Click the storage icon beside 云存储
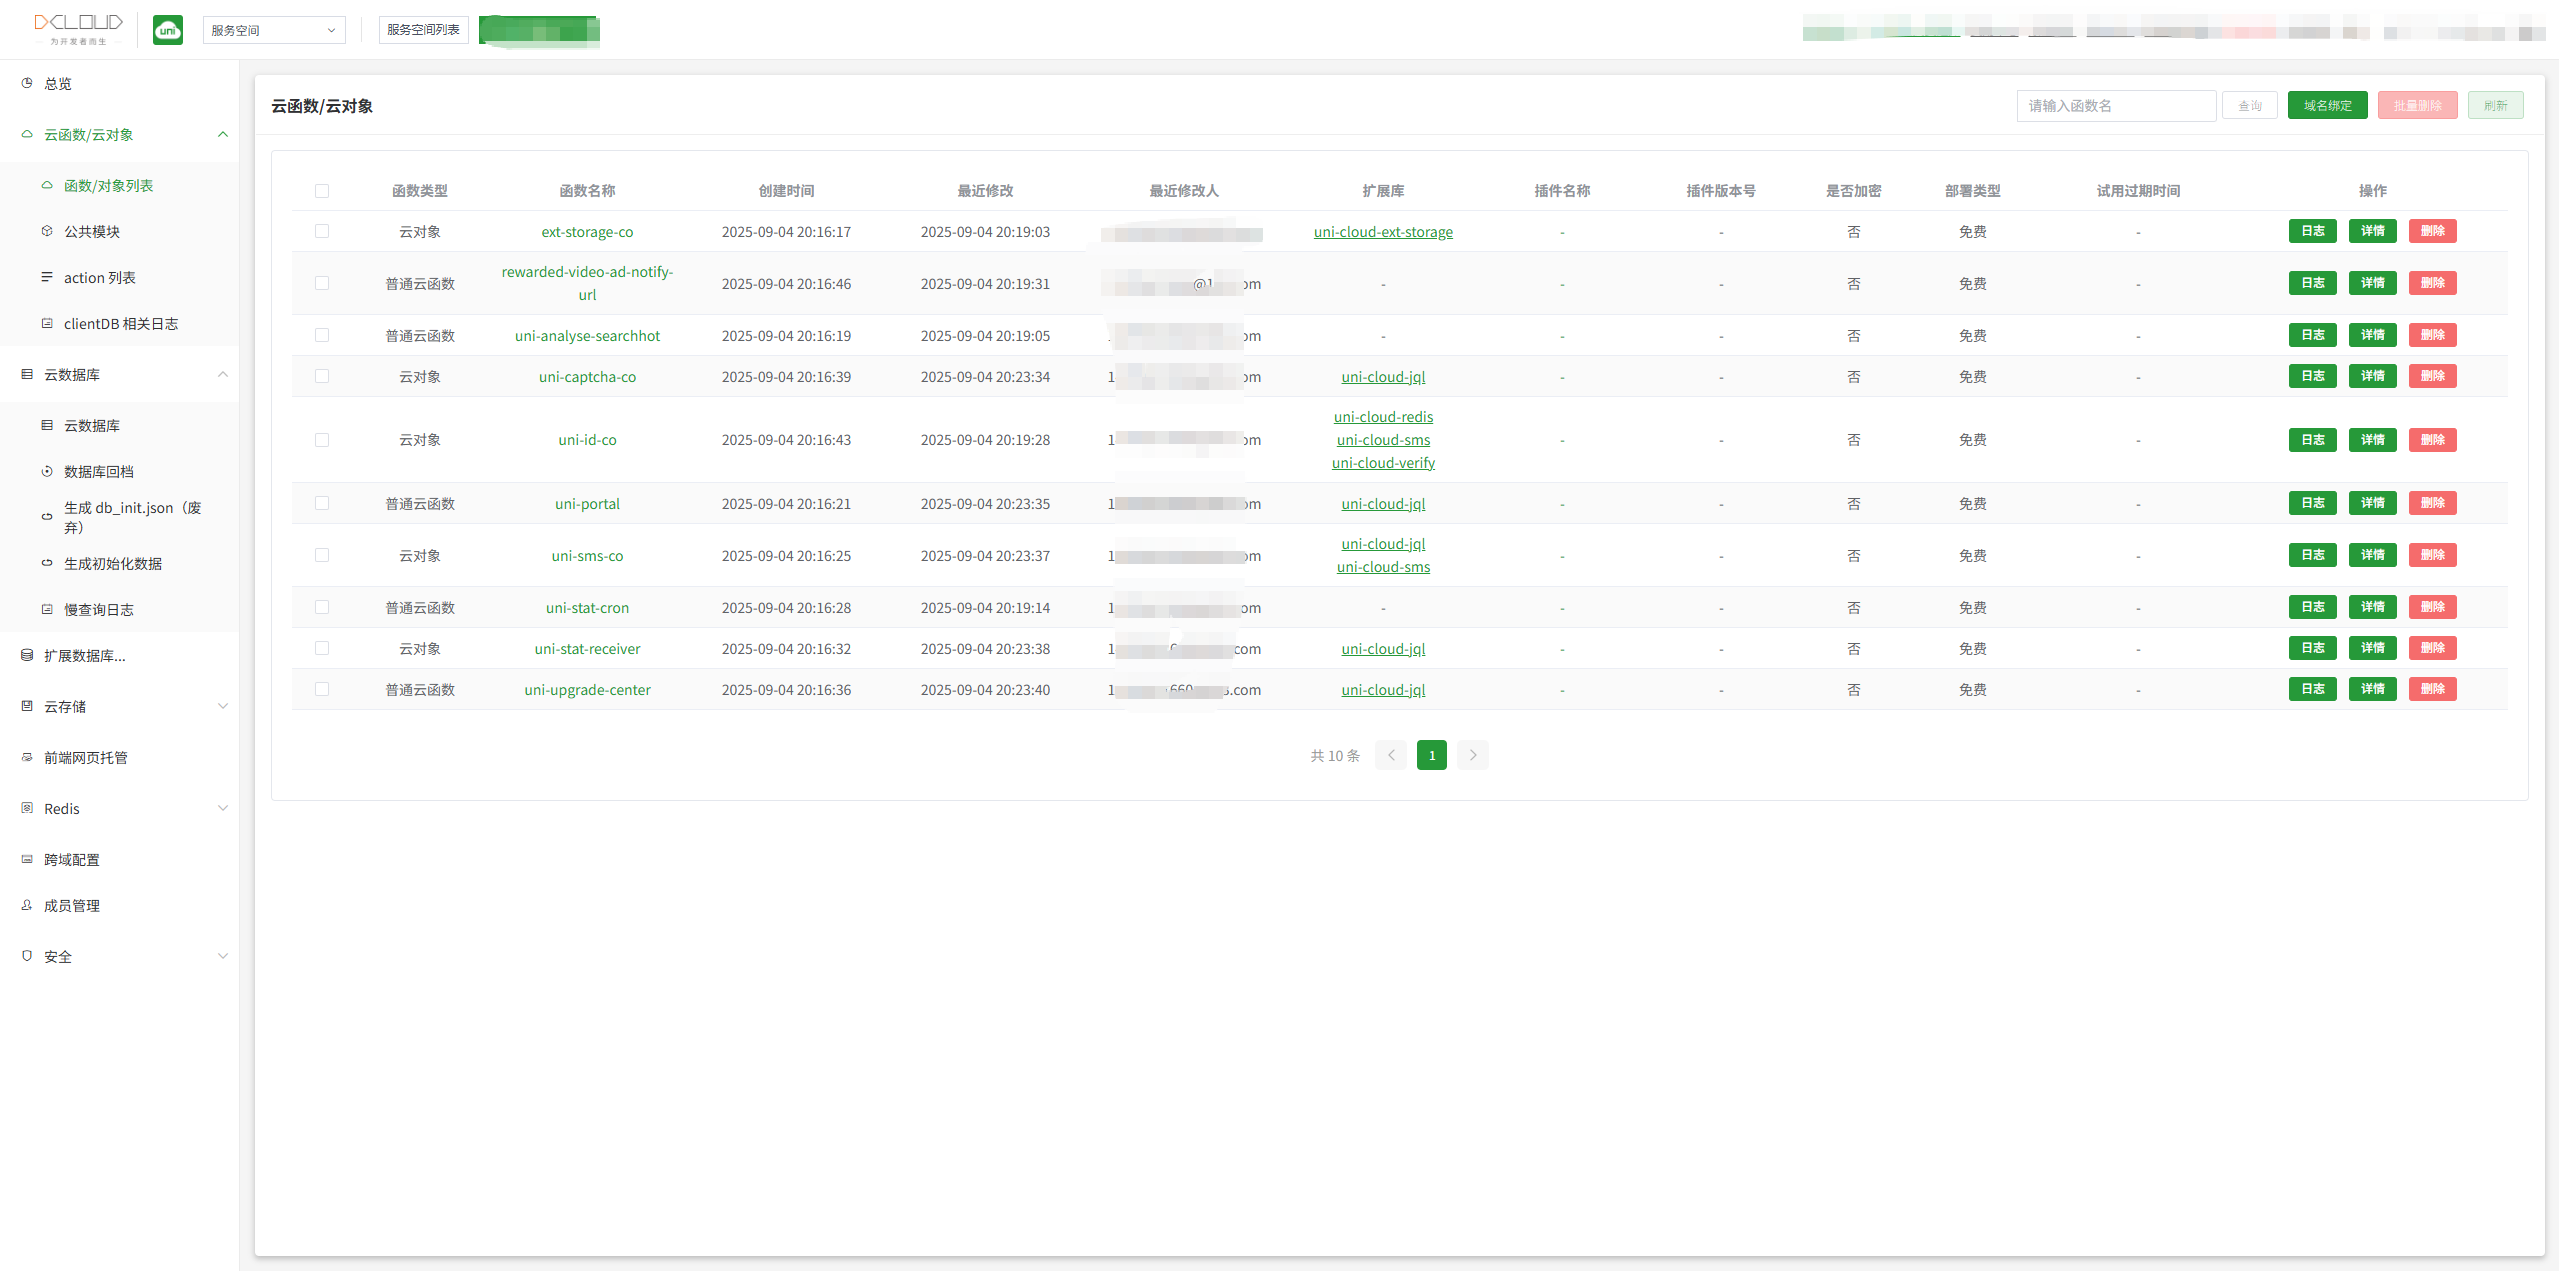 click(x=27, y=706)
